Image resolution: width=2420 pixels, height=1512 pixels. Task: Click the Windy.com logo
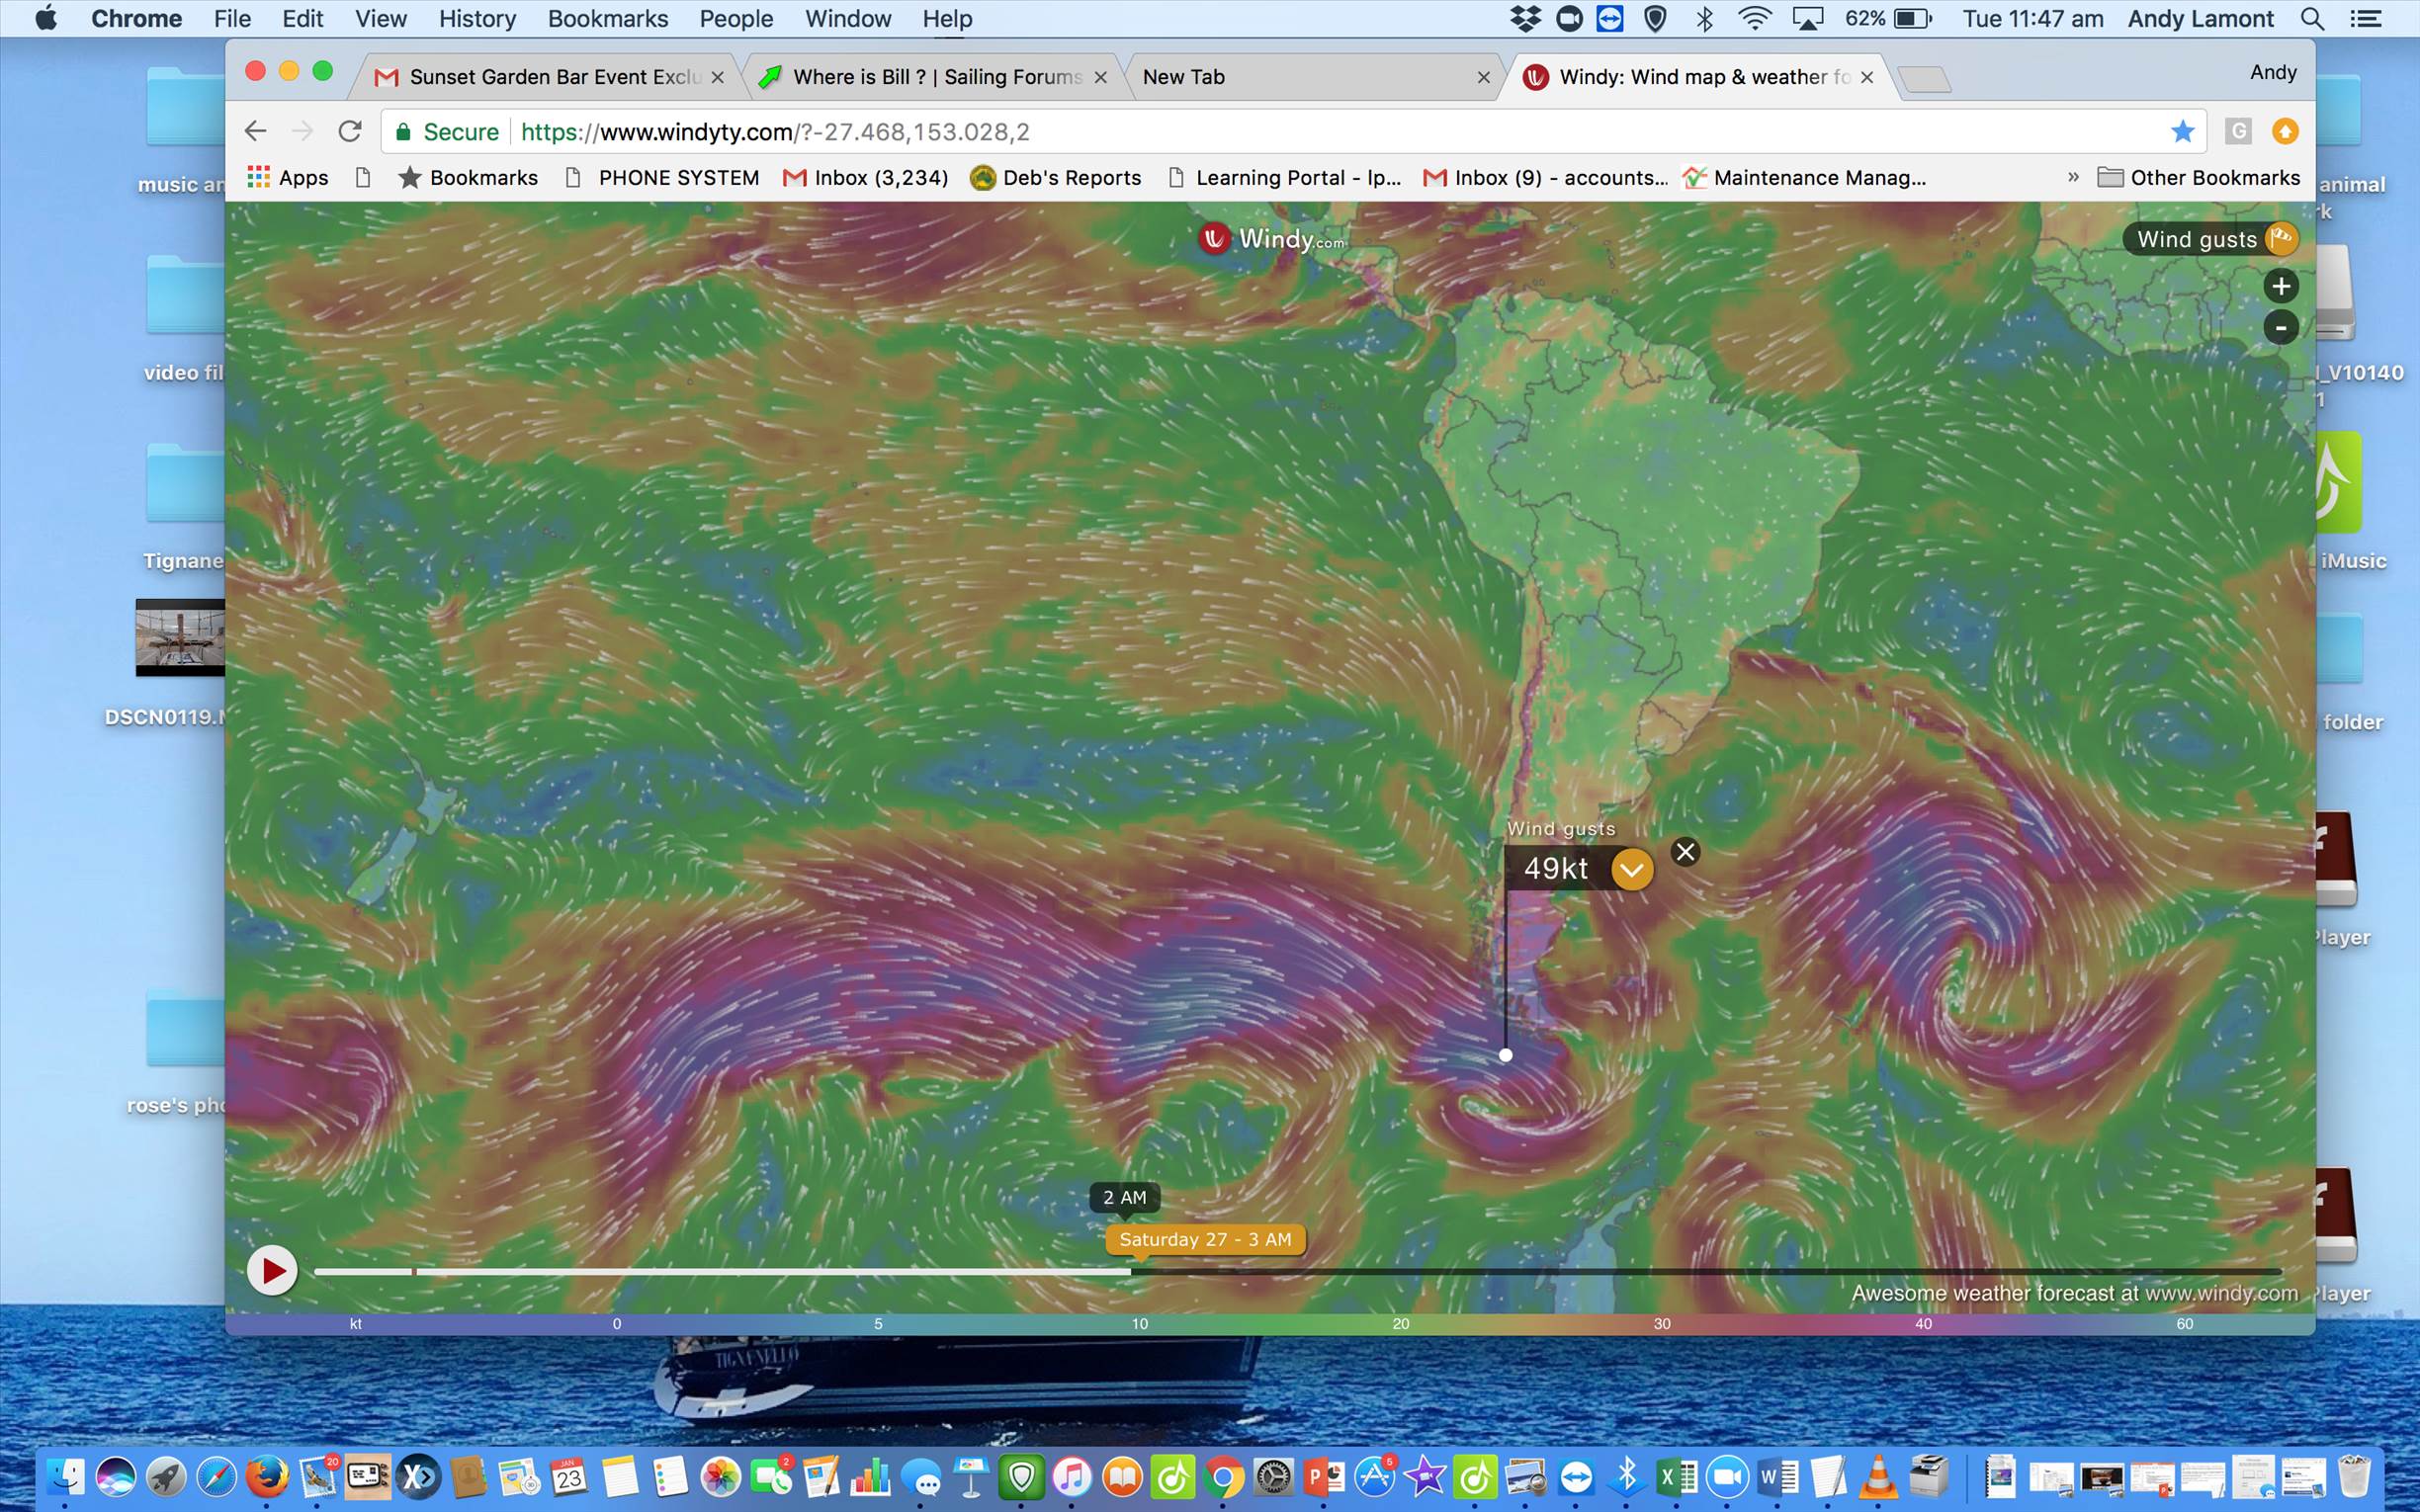1272,239
